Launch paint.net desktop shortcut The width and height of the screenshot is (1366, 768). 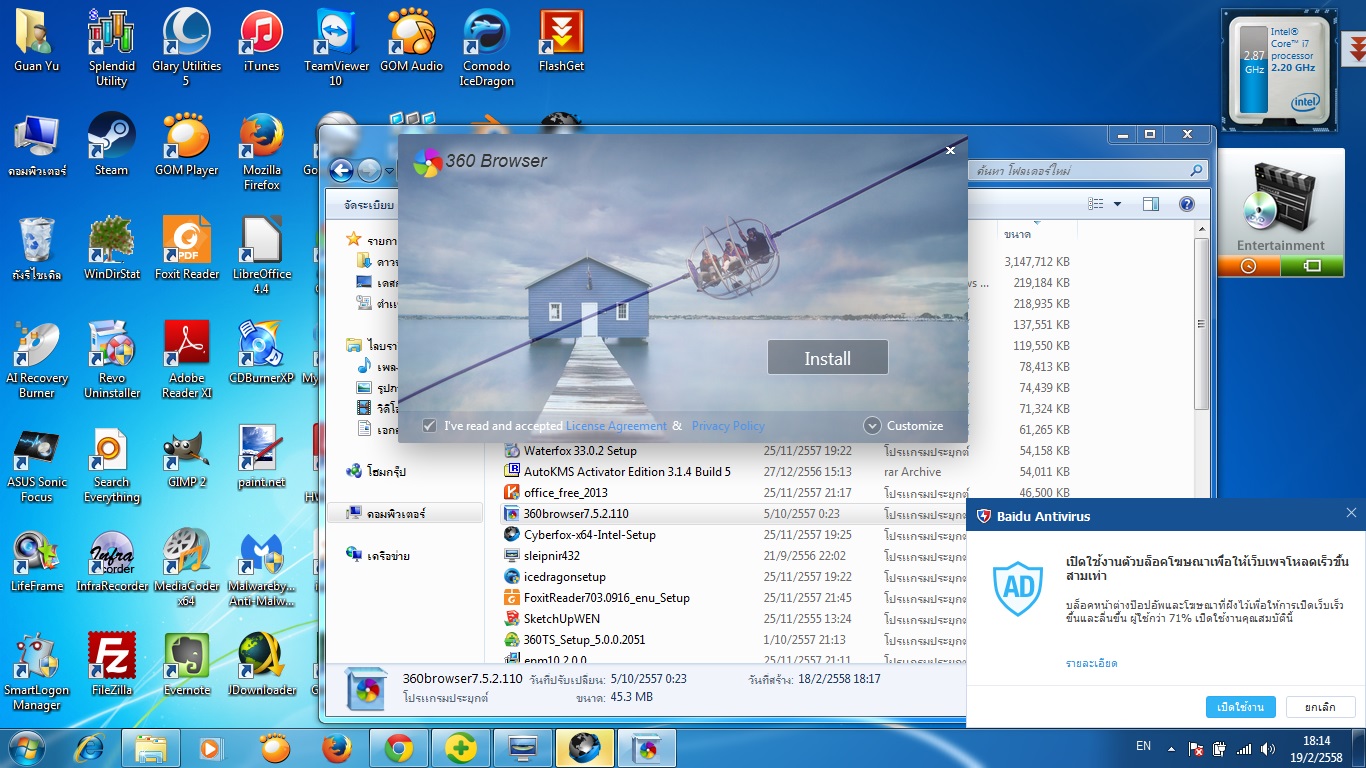pos(261,457)
